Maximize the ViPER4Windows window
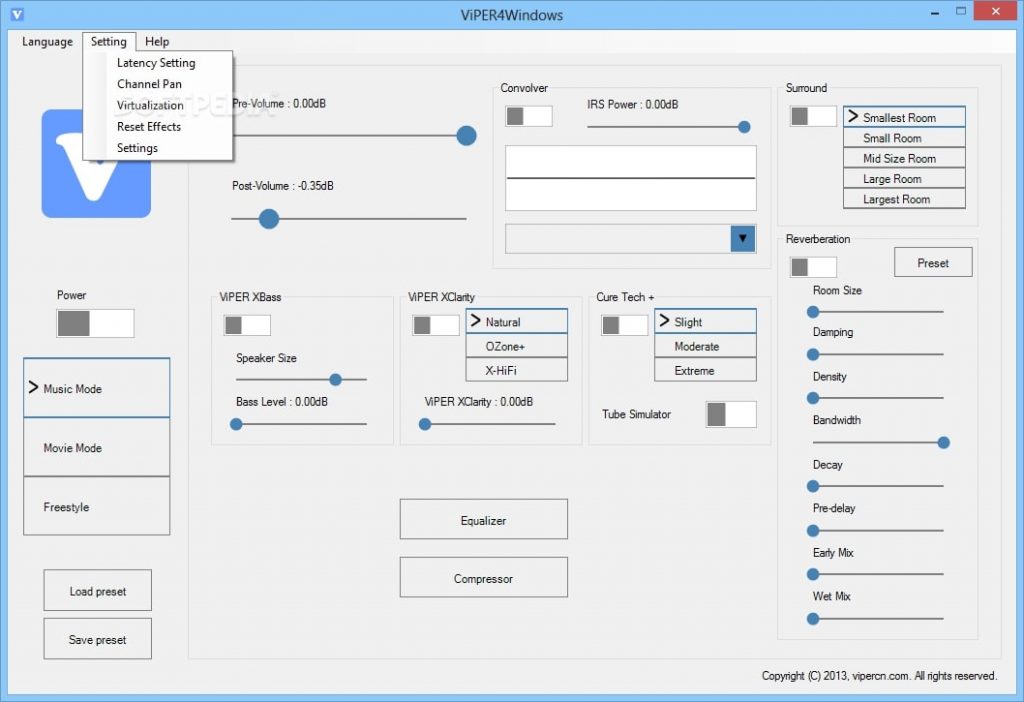 (x=961, y=11)
